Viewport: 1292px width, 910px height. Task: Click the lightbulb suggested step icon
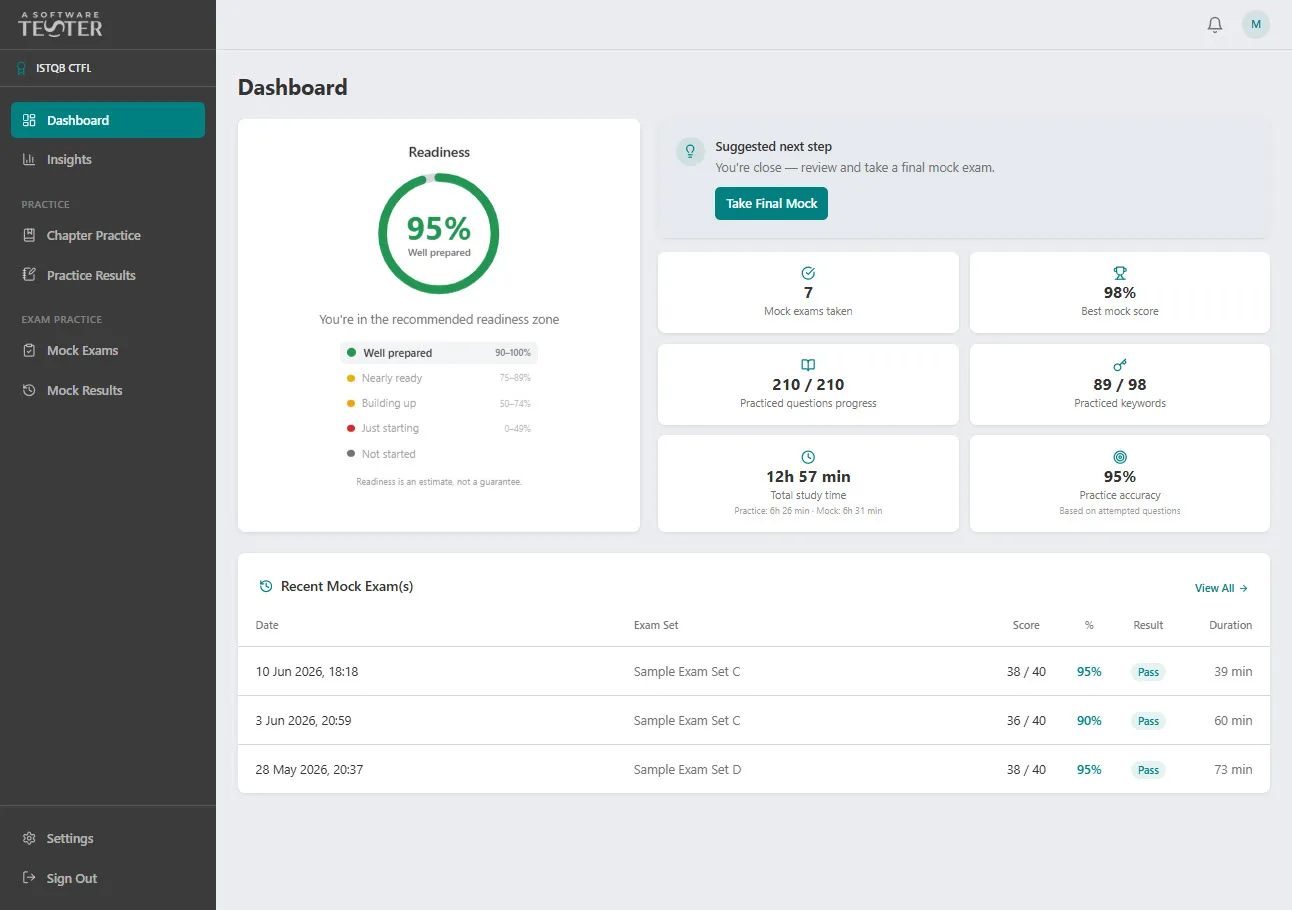pos(690,151)
